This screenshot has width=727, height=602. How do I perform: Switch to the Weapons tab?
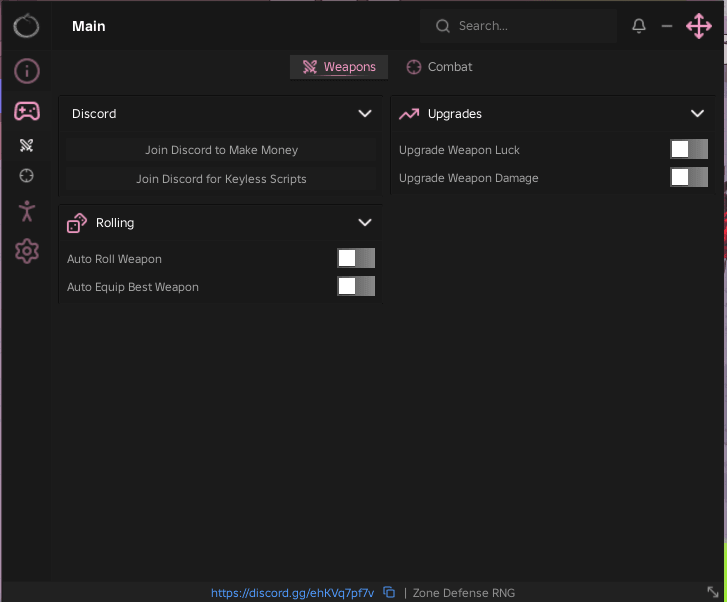coord(339,67)
